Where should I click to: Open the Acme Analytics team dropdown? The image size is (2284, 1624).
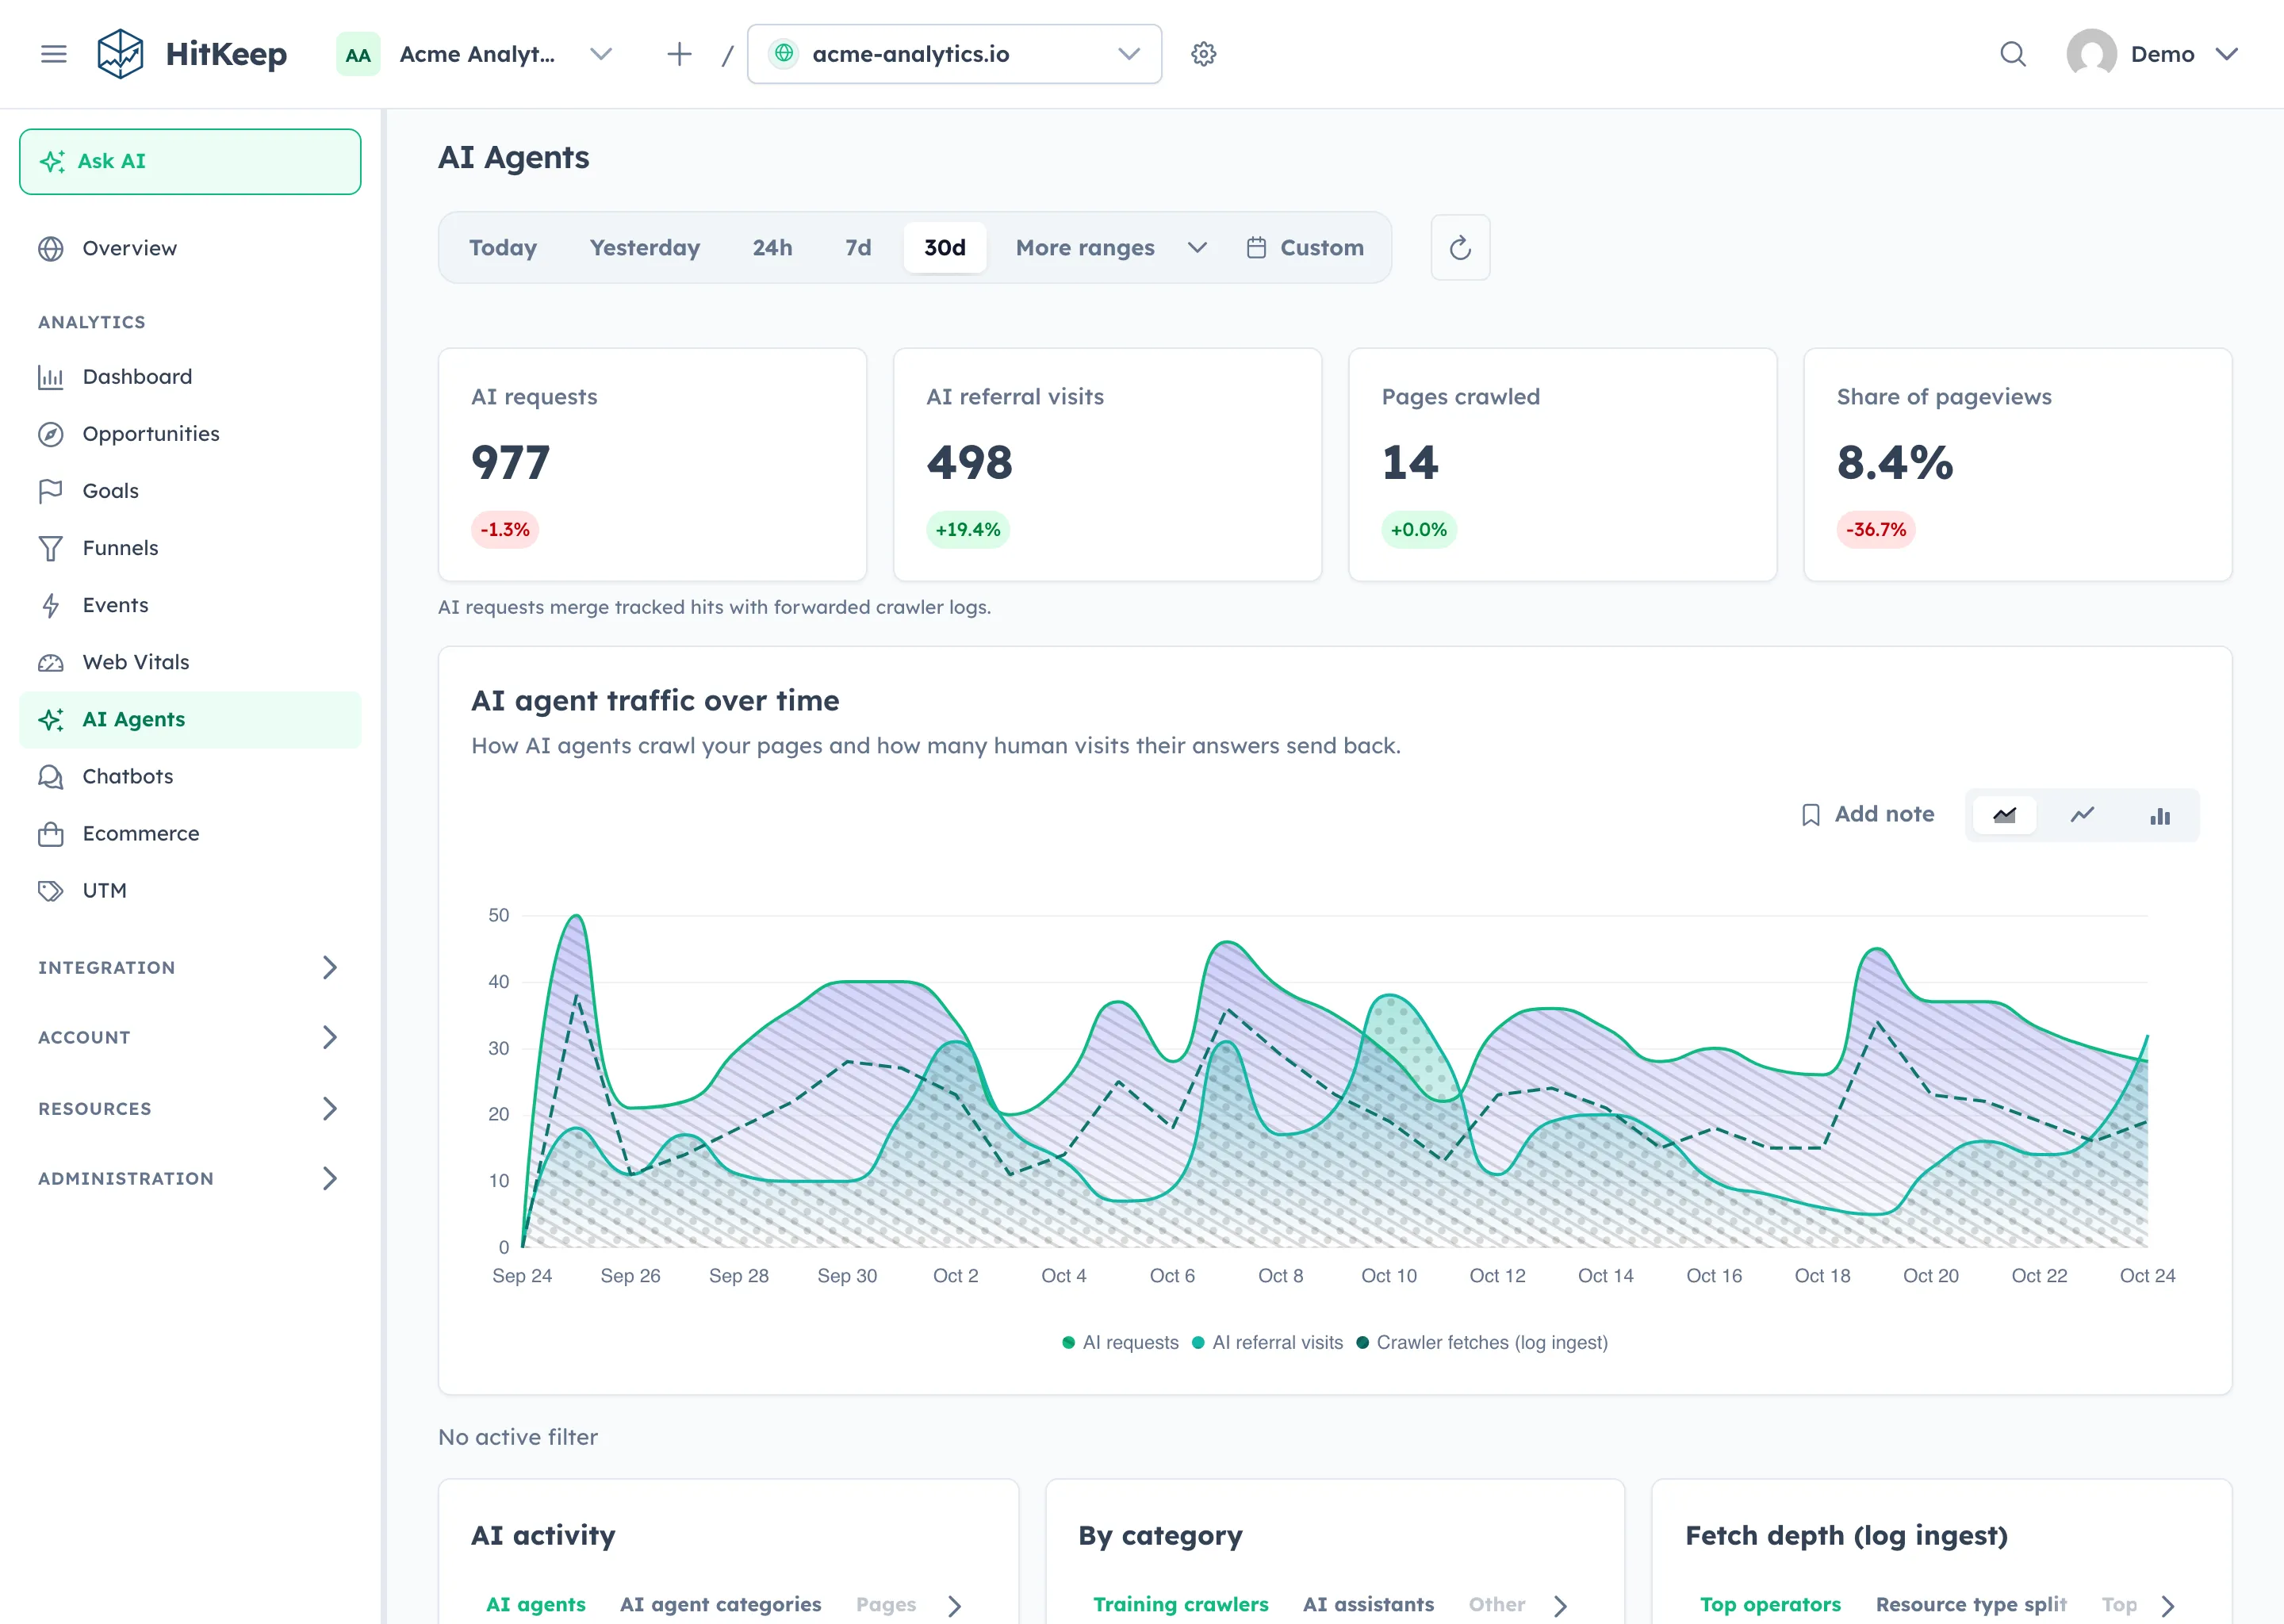click(476, 54)
